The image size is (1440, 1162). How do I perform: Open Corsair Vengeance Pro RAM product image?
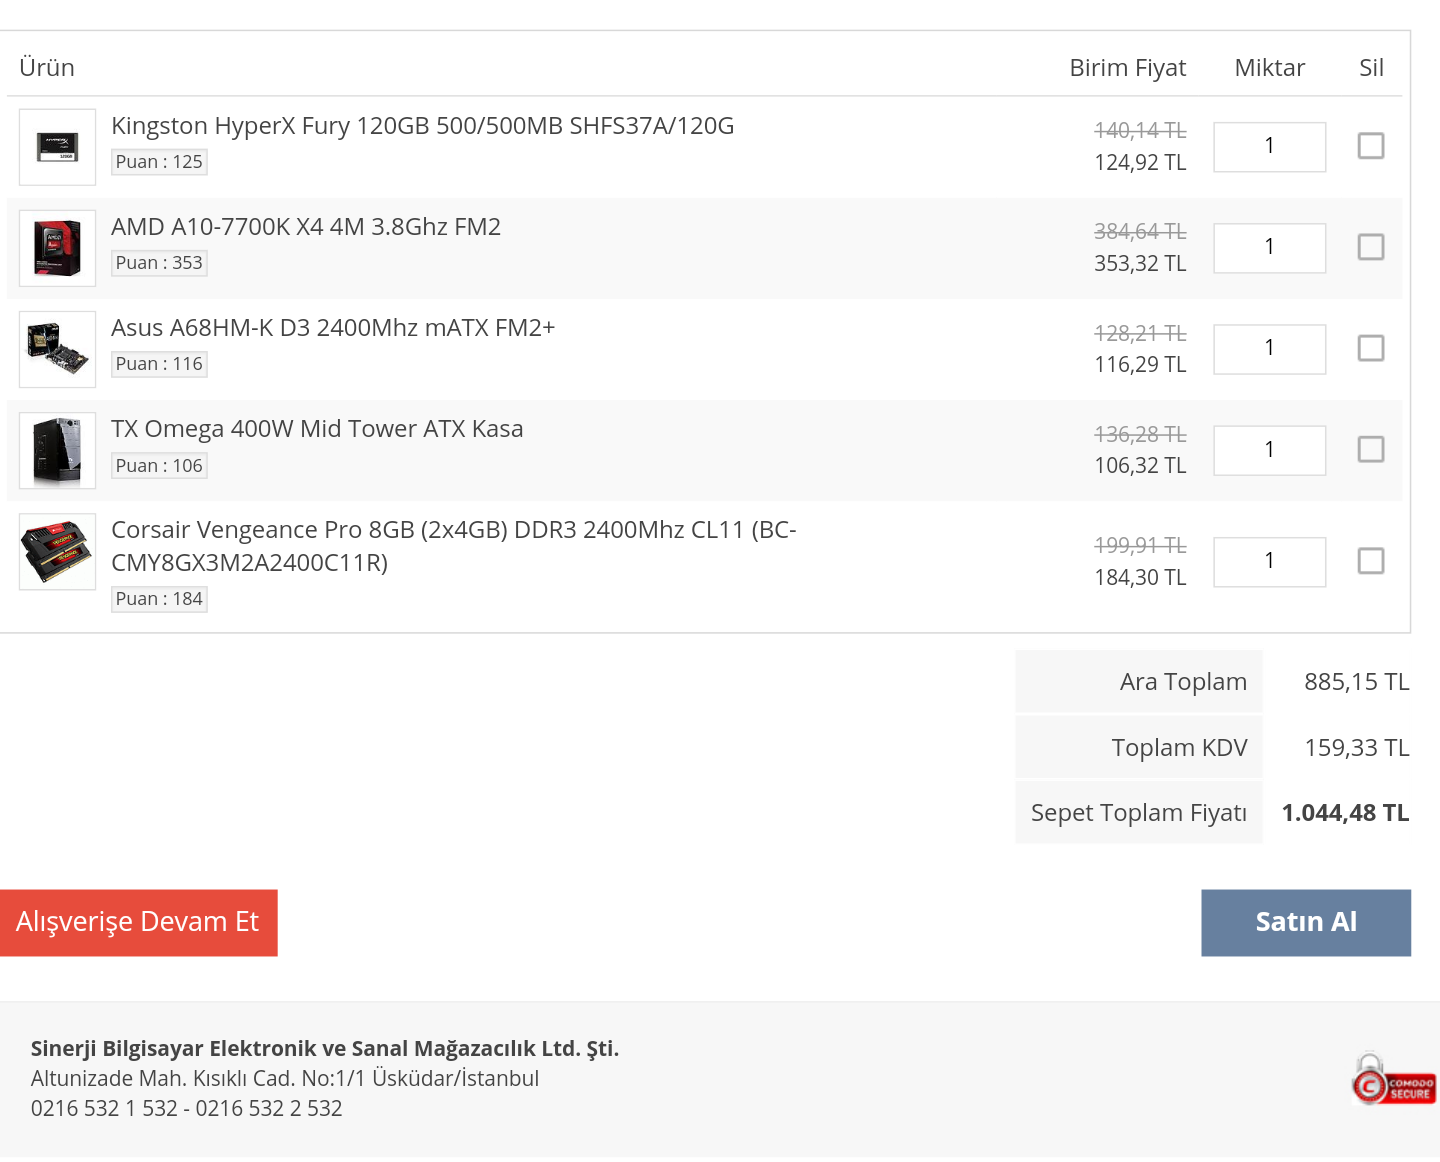pyautogui.click(x=57, y=551)
